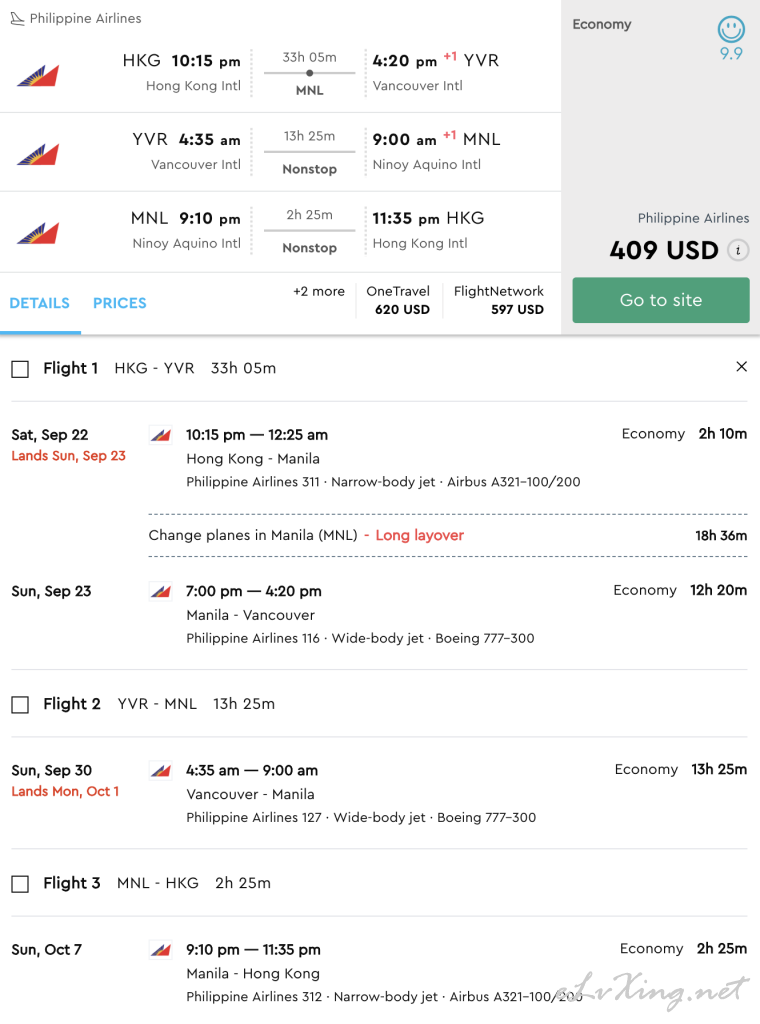Click the smiley rating icon showing 9.9
The width and height of the screenshot is (760, 1024).
point(731,29)
